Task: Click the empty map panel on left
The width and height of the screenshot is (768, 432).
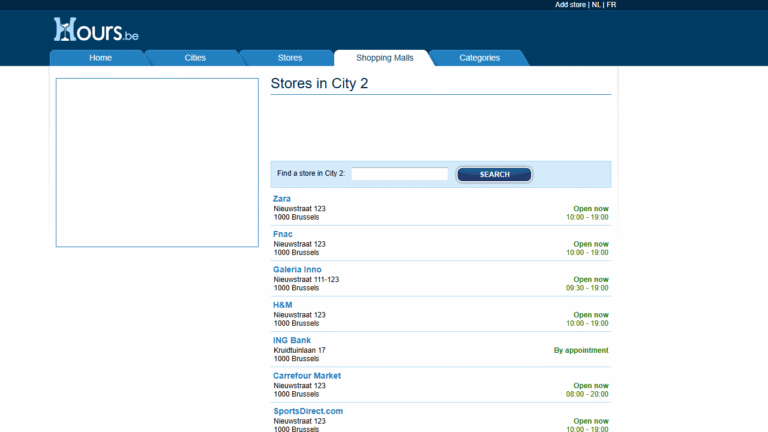Action: (157, 162)
